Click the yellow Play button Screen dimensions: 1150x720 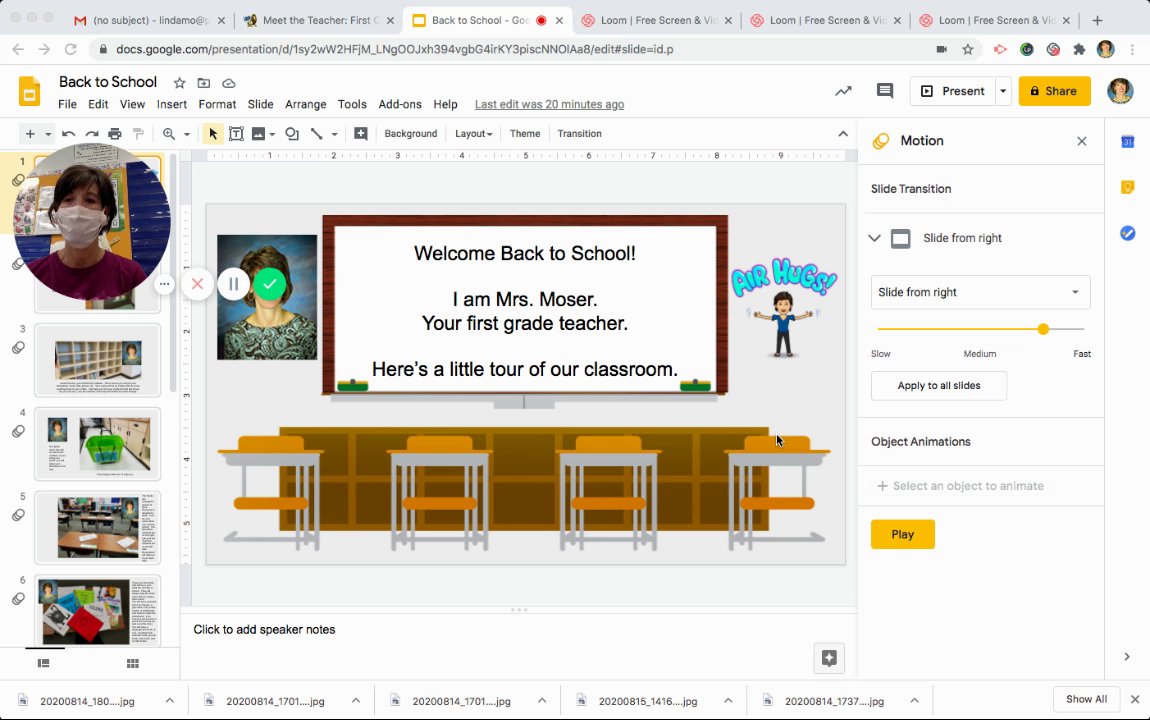coord(903,535)
